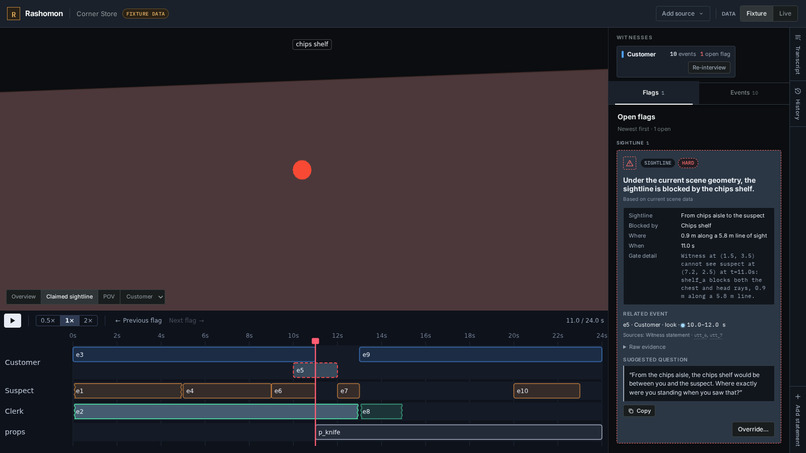Click the FIXTURE DATA badge

coord(145,14)
